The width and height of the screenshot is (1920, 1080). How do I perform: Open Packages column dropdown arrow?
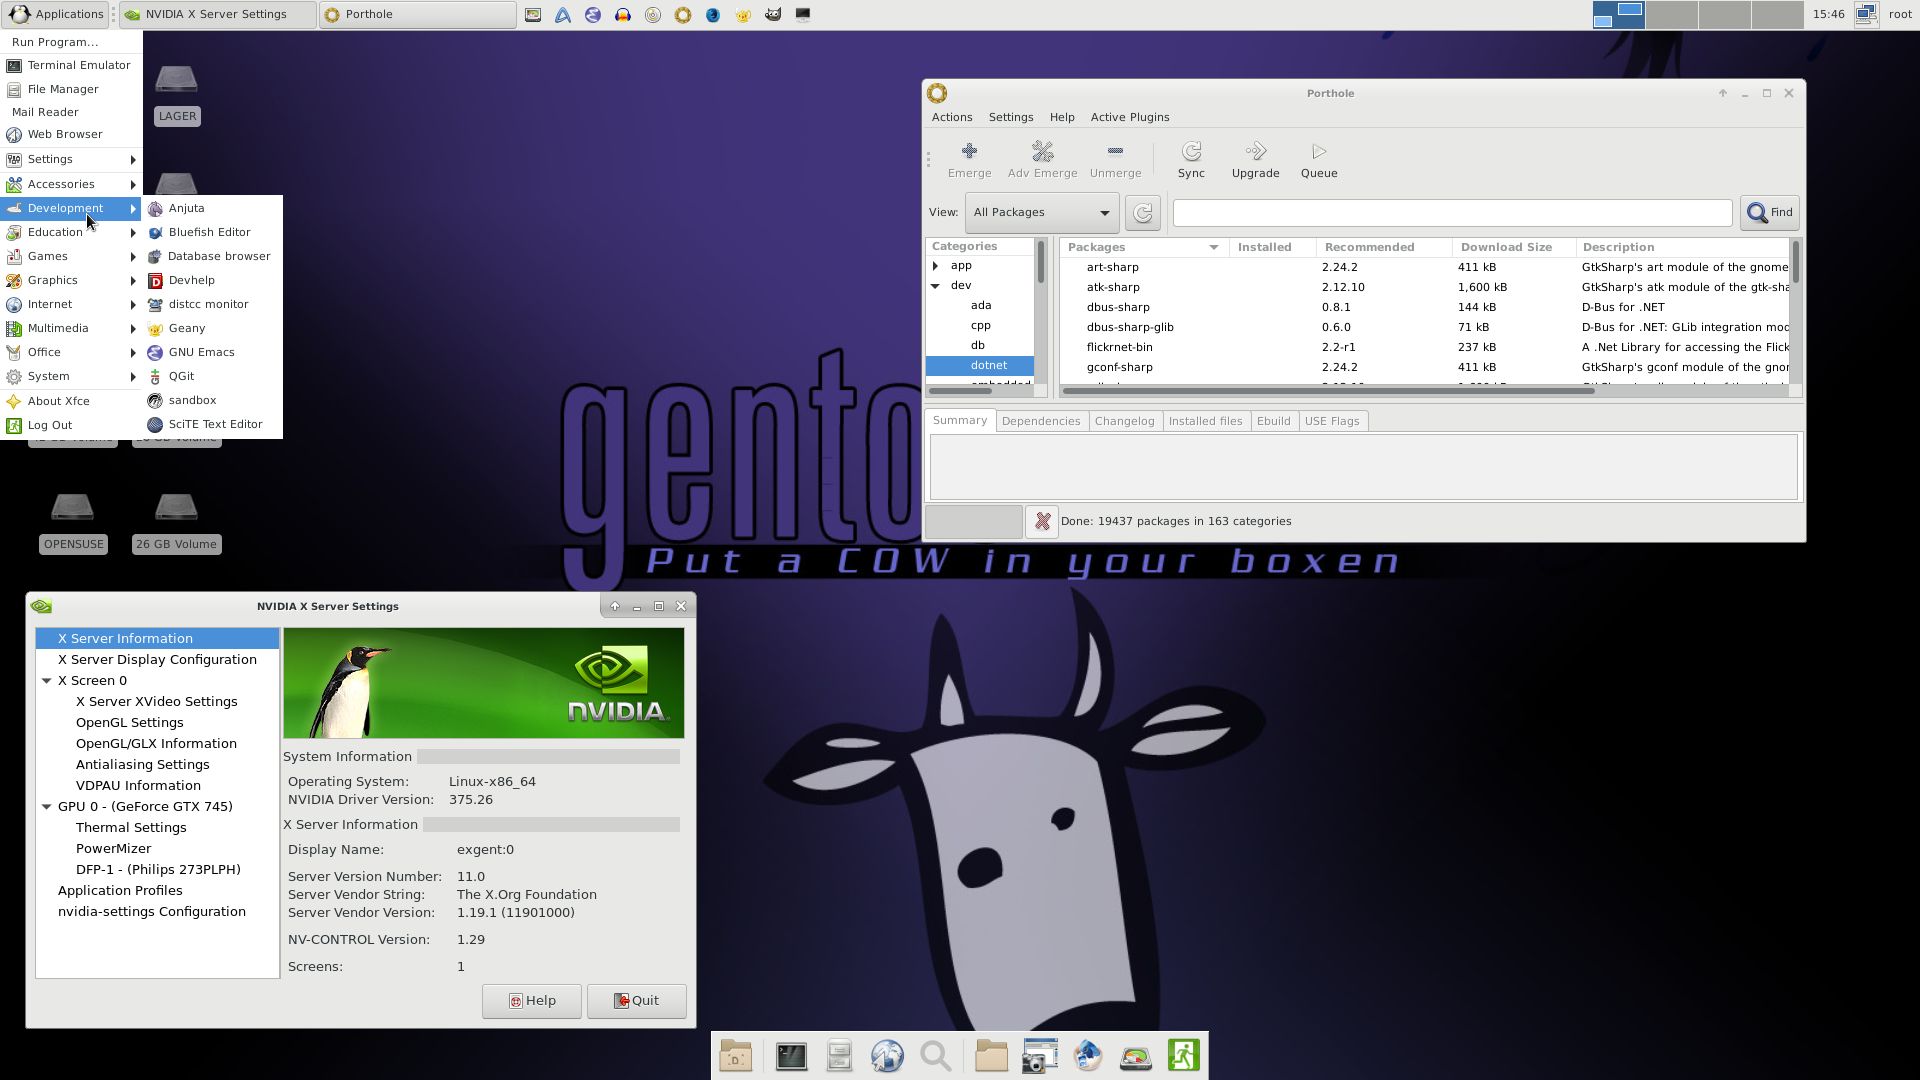[1214, 247]
